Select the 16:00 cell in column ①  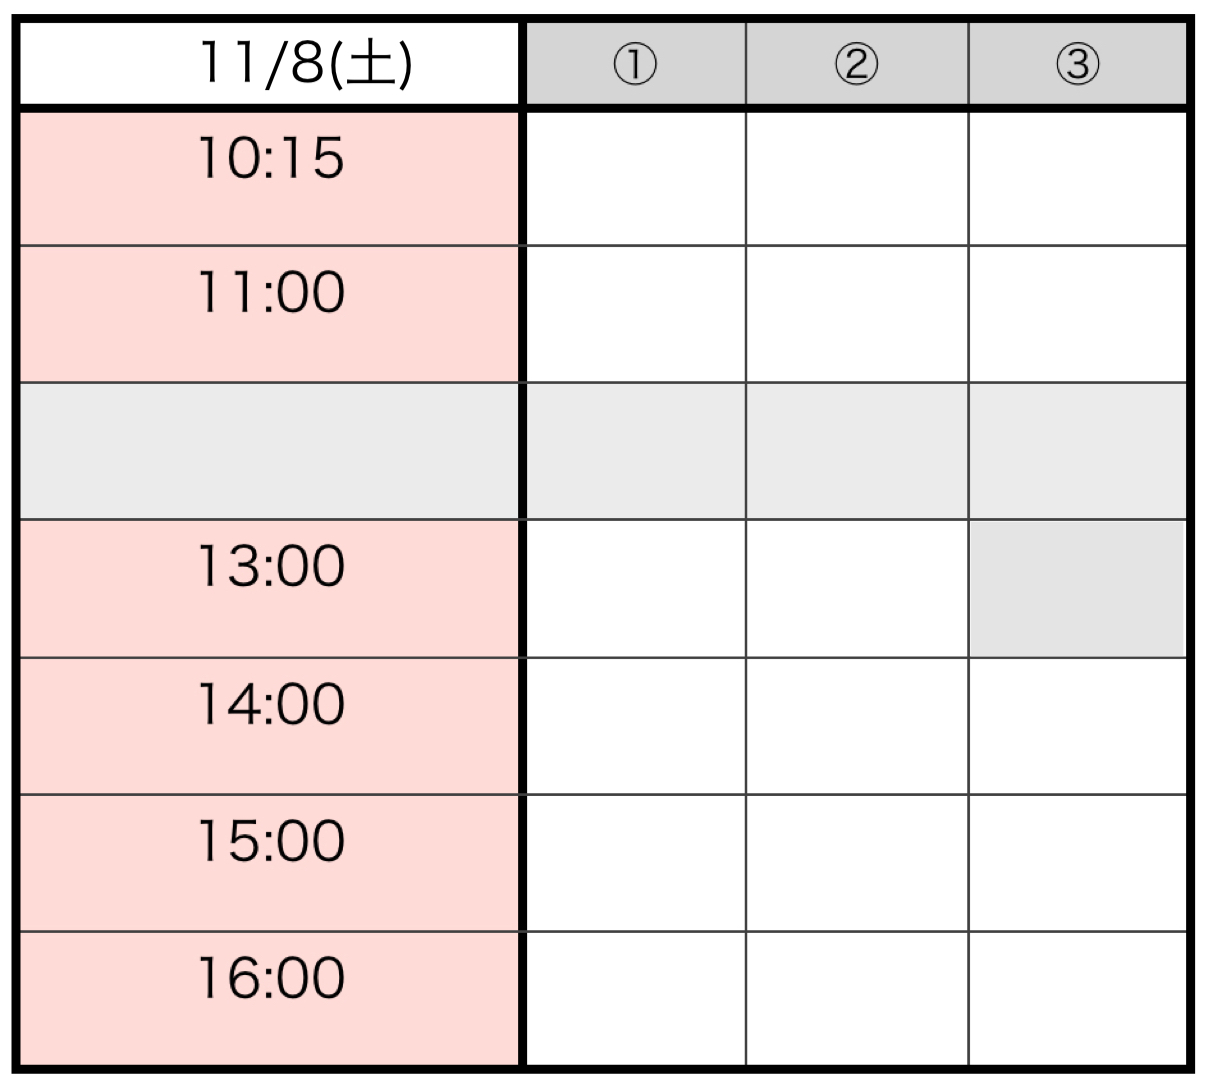[635, 998]
